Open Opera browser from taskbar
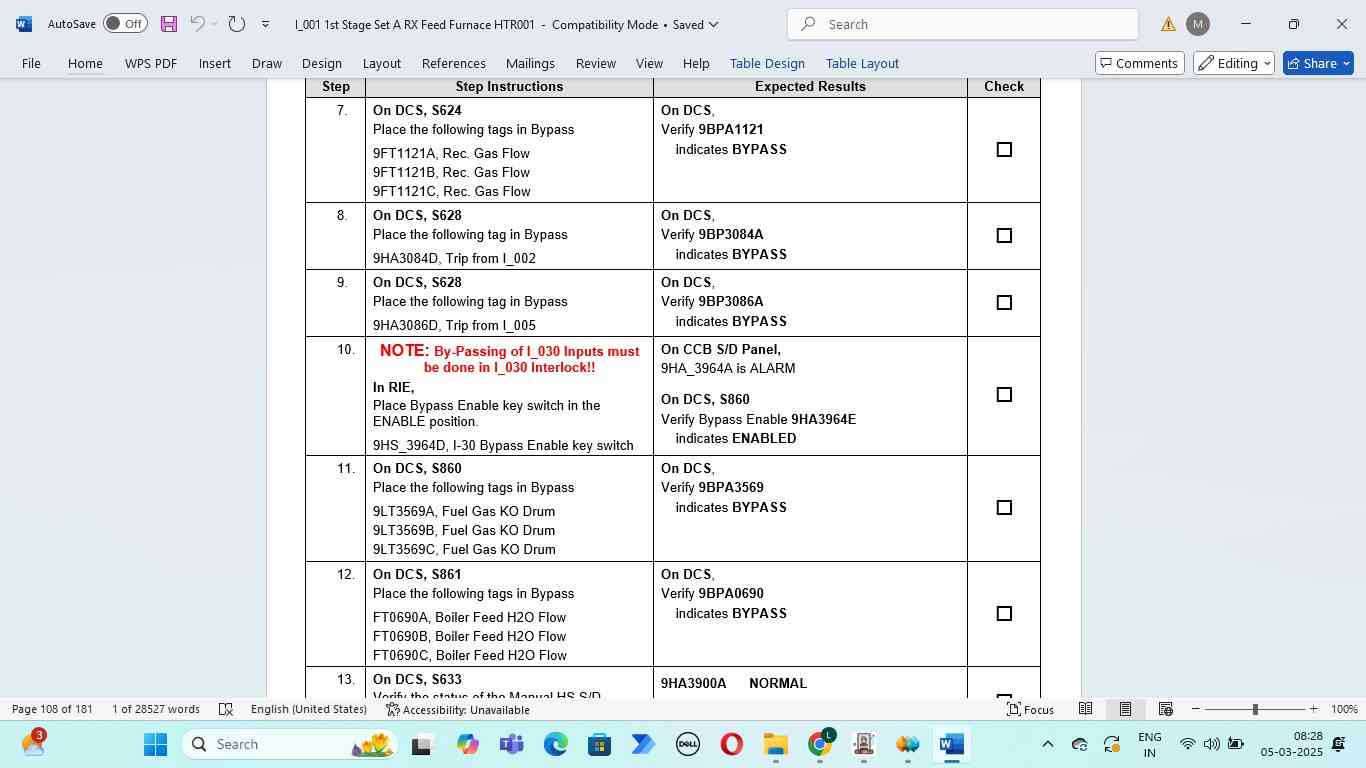Image resolution: width=1366 pixels, height=768 pixels. [x=731, y=744]
